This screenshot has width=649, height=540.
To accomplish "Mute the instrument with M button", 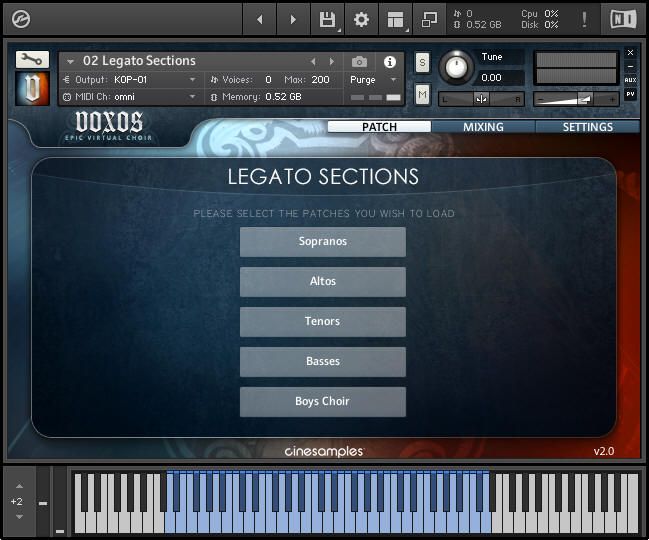I will coord(422,95).
